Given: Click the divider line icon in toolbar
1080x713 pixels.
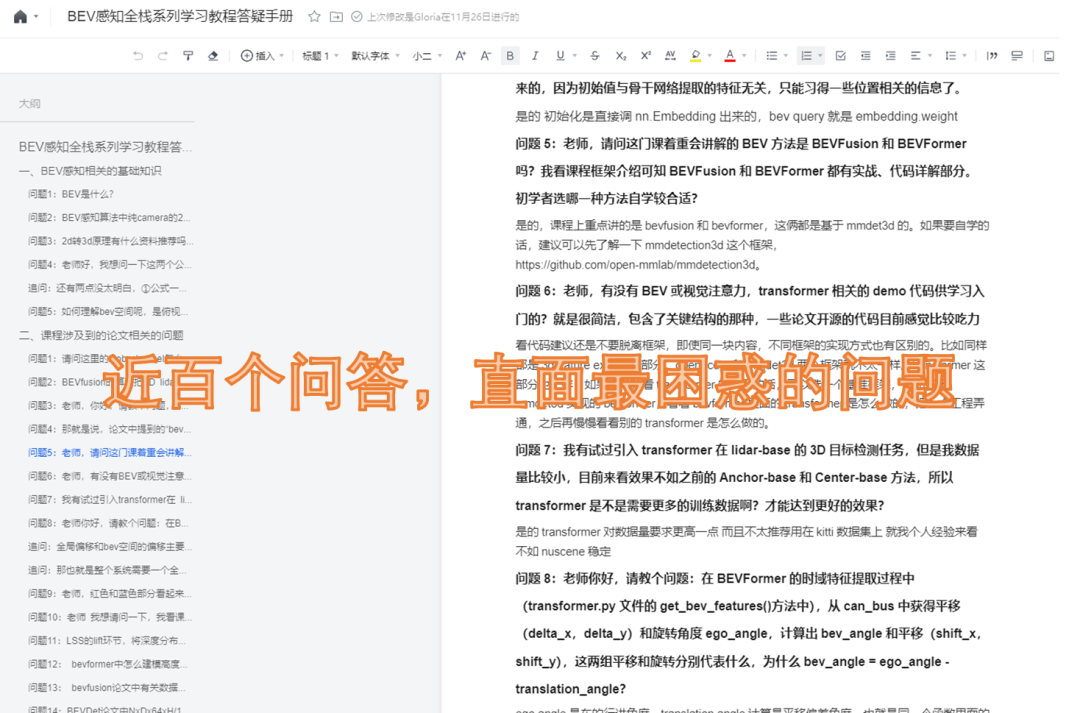Looking at the screenshot, I should (1017, 56).
